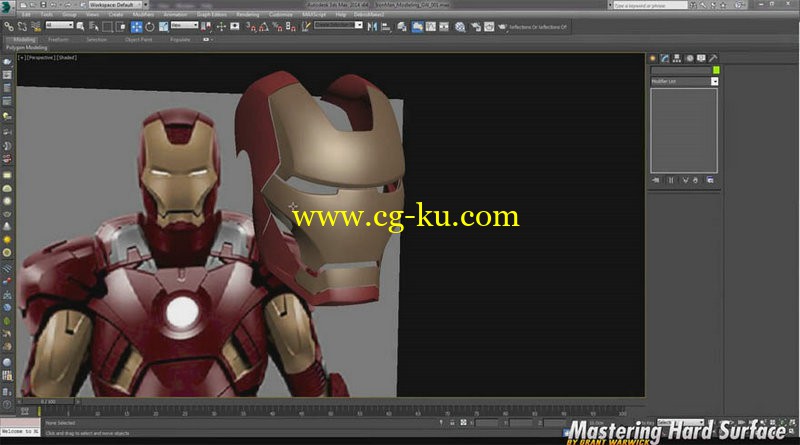Image resolution: width=800 pixels, height=445 pixels.
Task: Open the Hierarchy command panel tab
Action: coord(677,58)
